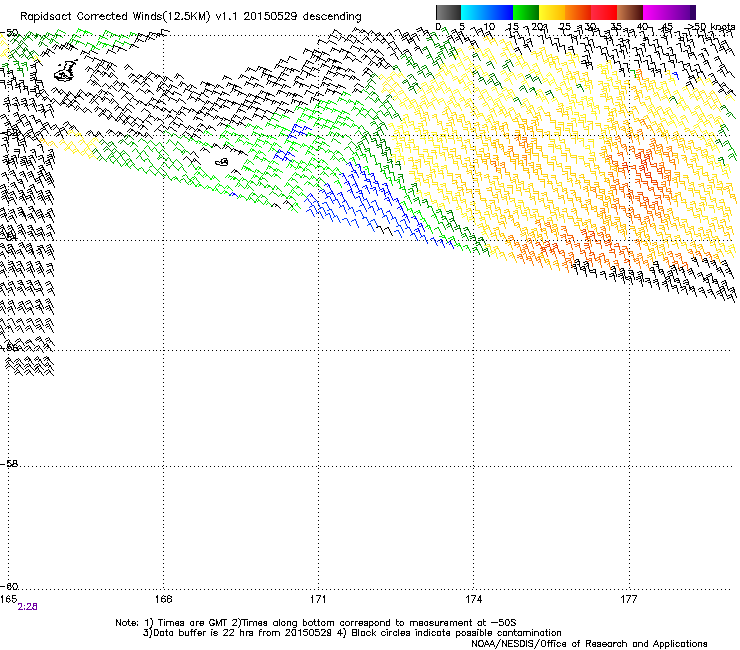This screenshot has width=740, height=650.
Task: Click the 'NOAA/NESDIS/Office of Research and Applications' credit
Action: tap(589, 644)
